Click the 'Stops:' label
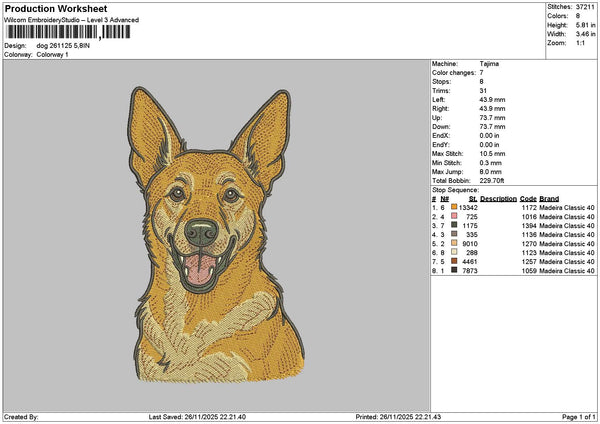 [442, 82]
